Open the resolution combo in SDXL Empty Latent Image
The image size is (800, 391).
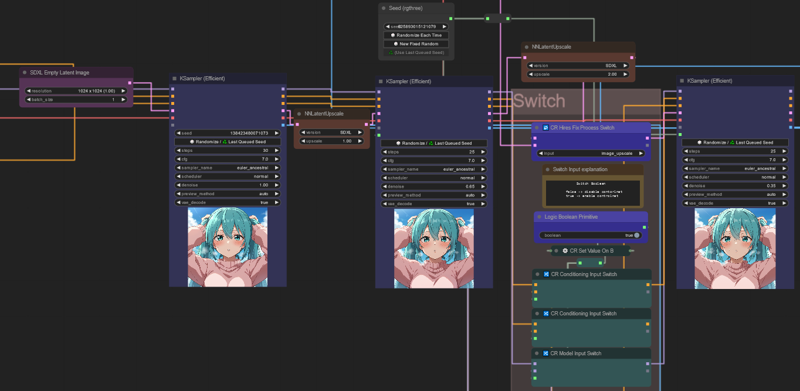(x=76, y=91)
